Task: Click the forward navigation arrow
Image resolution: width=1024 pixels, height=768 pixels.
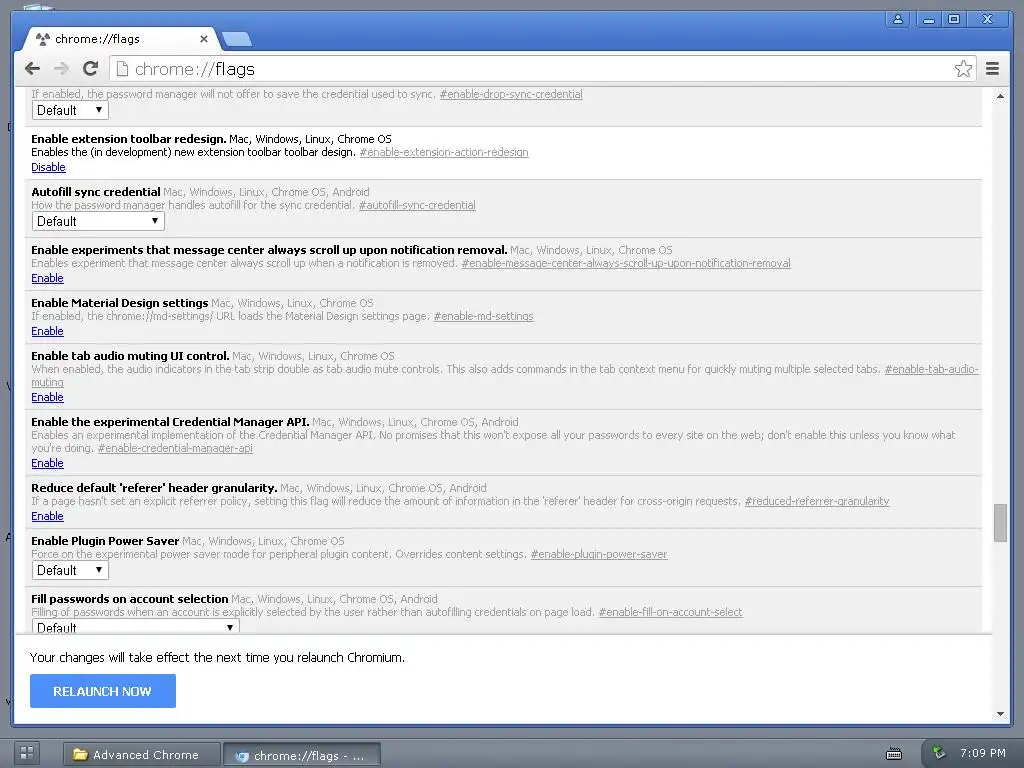Action: coord(61,69)
